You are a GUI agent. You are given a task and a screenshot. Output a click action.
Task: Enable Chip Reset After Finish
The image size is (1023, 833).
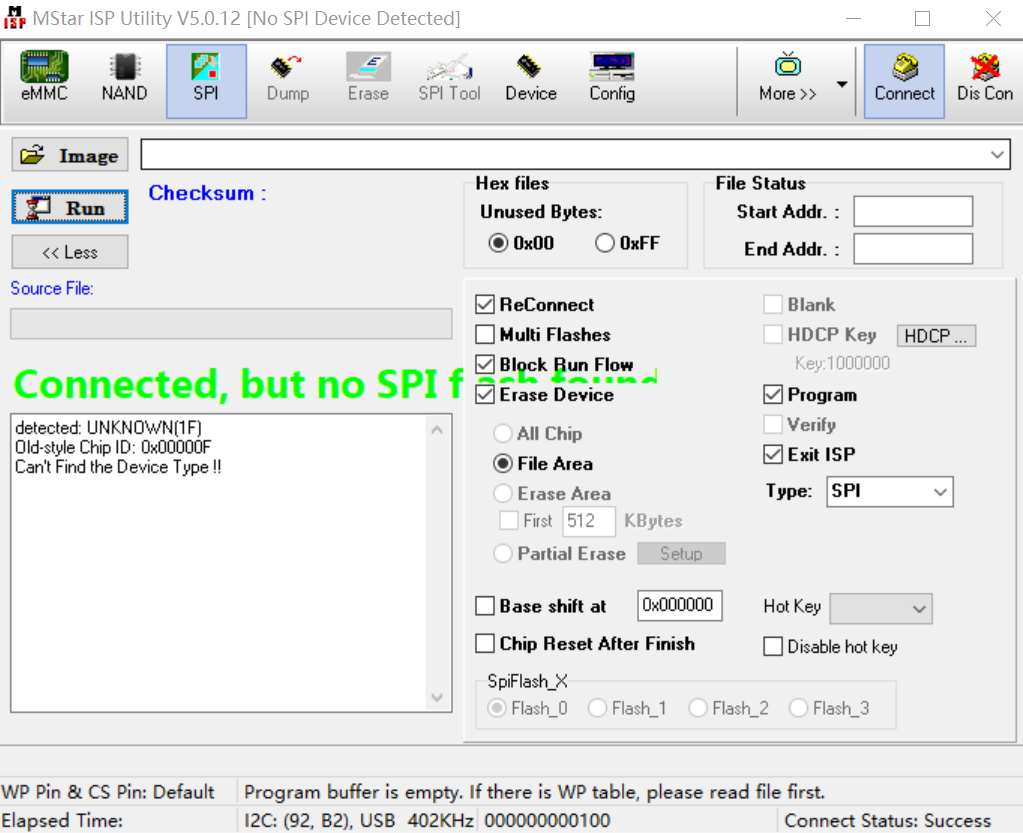click(x=485, y=644)
